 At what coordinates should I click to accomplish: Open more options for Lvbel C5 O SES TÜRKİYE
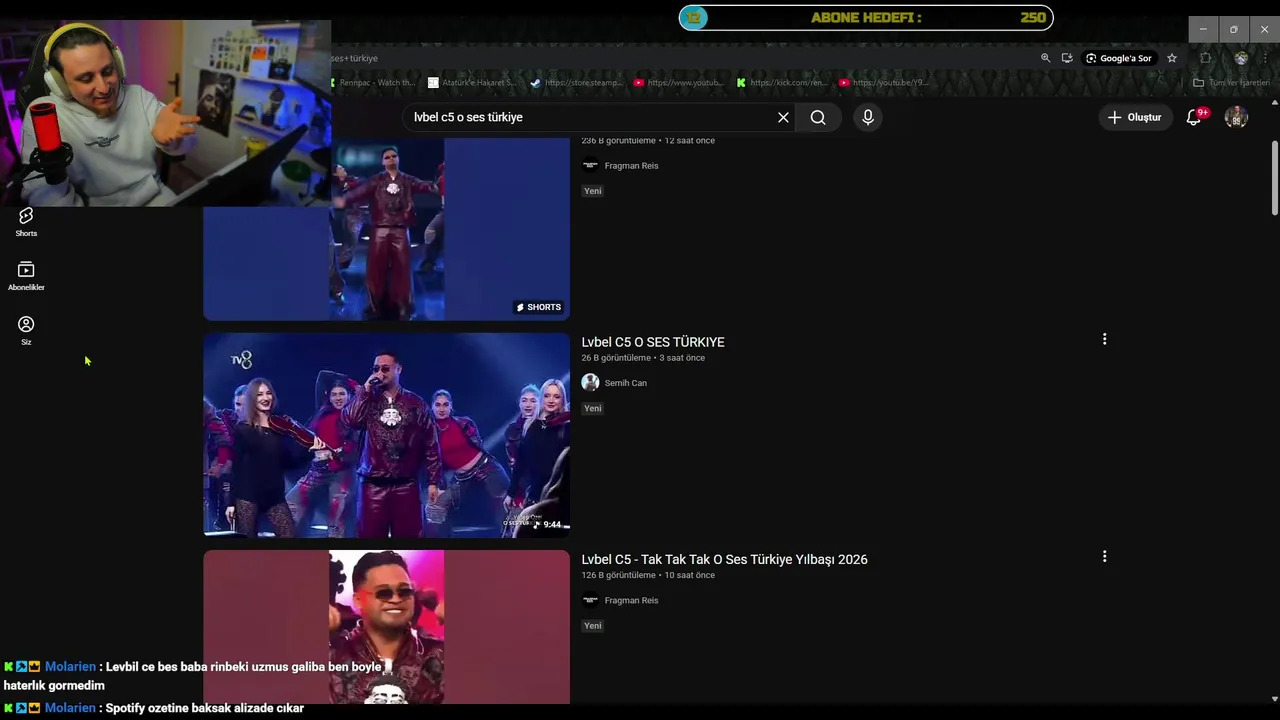click(1104, 339)
